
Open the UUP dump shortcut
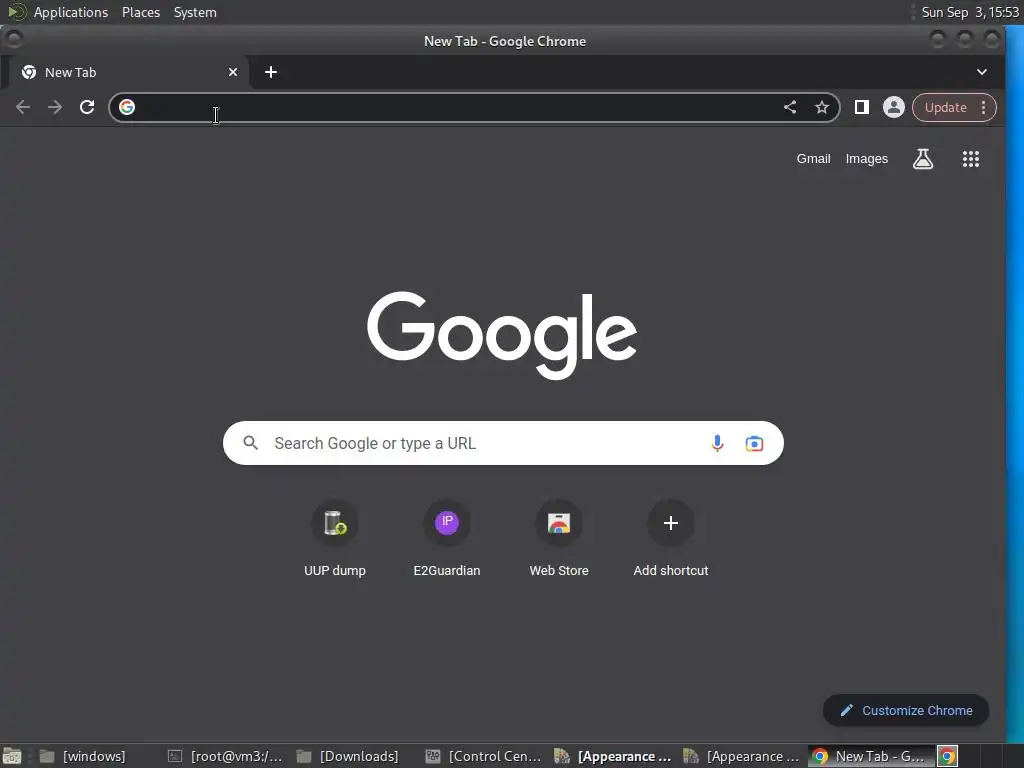[334, 539]
